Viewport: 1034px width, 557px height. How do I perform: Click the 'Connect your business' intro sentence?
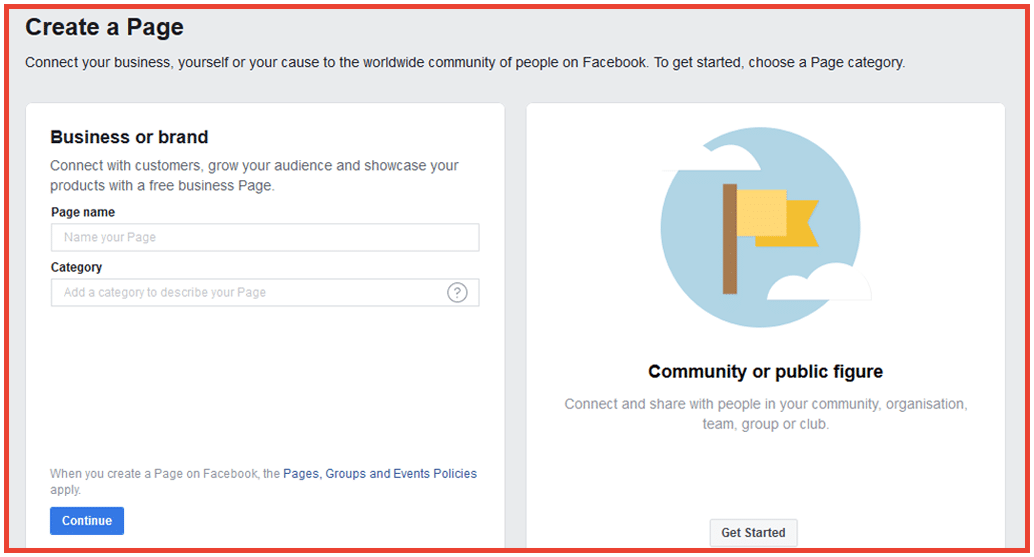coord(464,62)
